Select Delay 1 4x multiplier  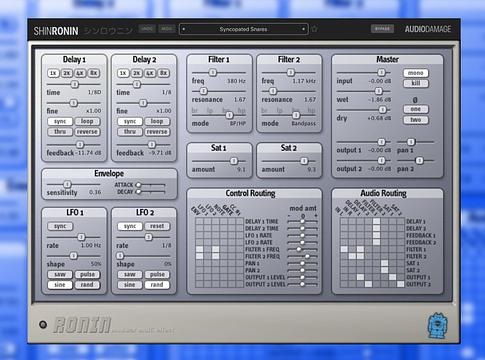[x=80, y=73]
